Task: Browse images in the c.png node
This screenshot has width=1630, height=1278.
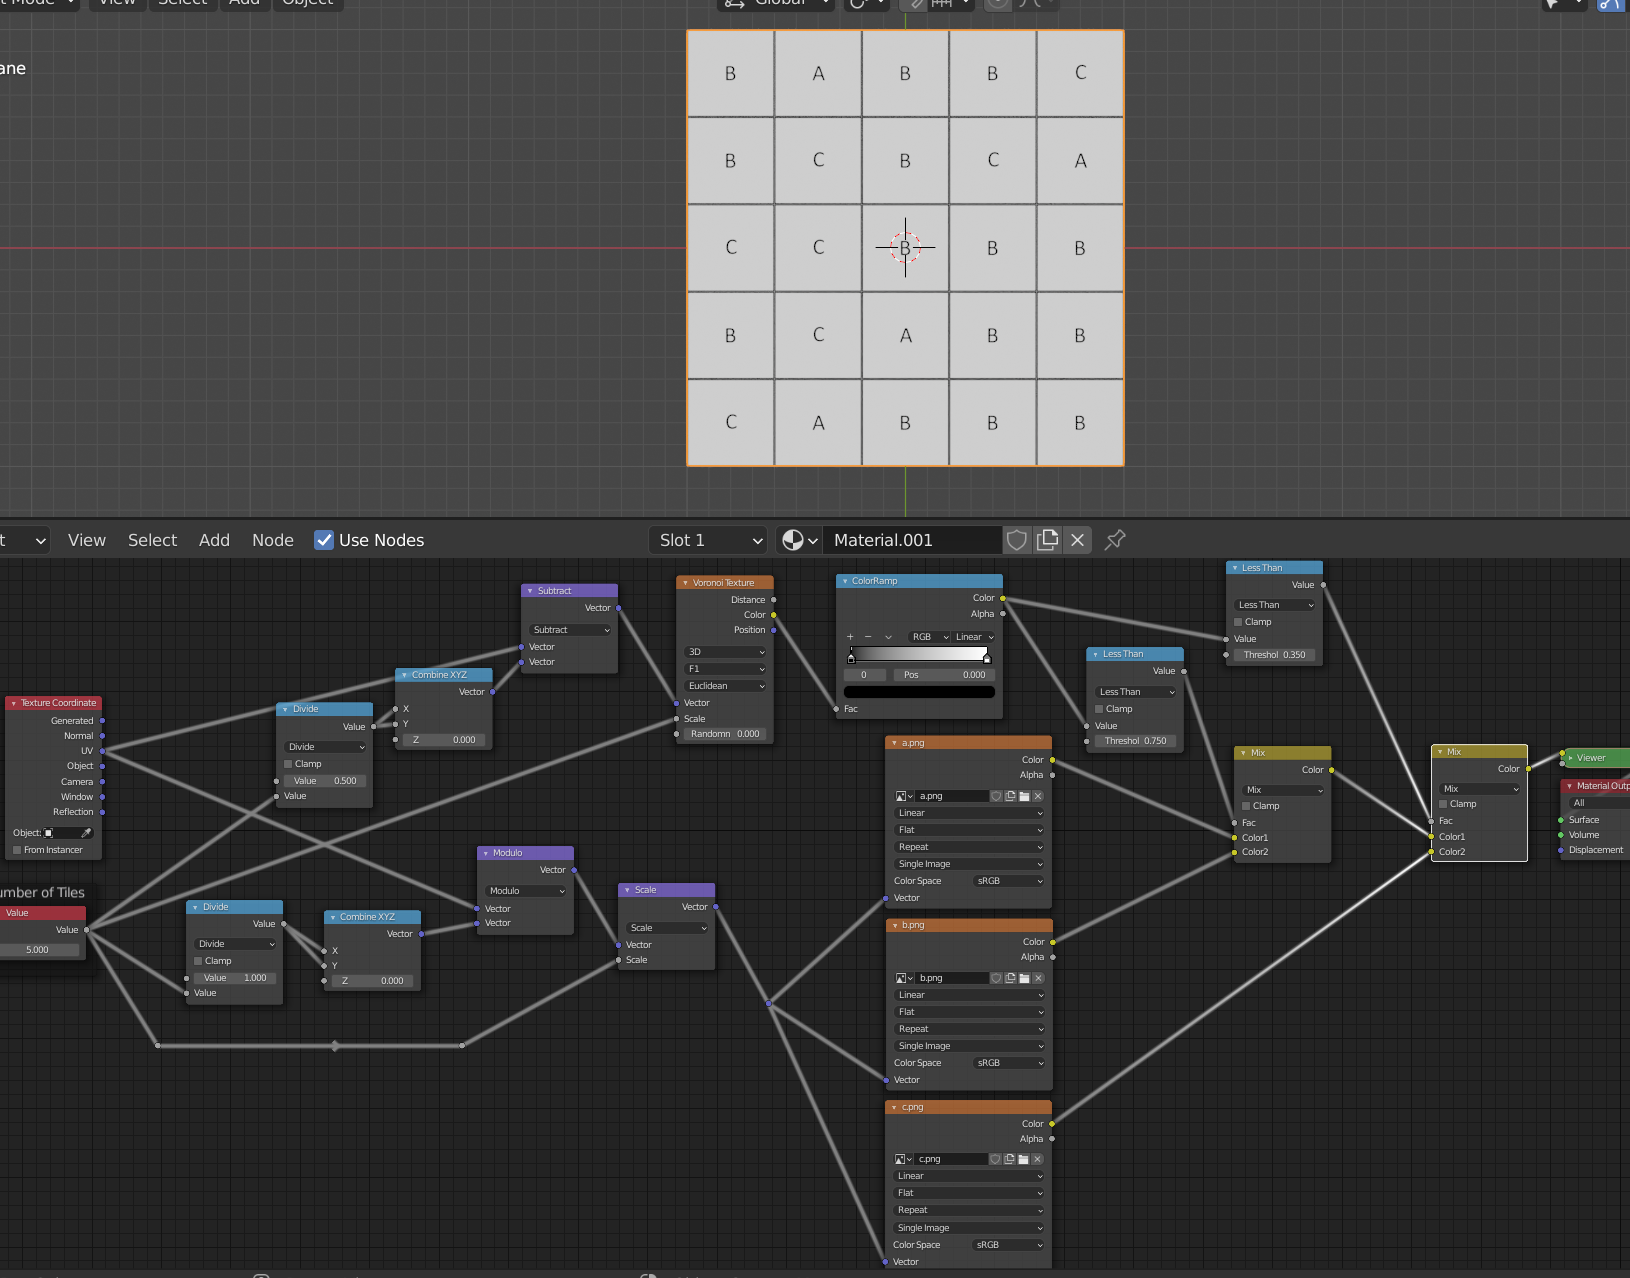Action: coord(903,1159)
